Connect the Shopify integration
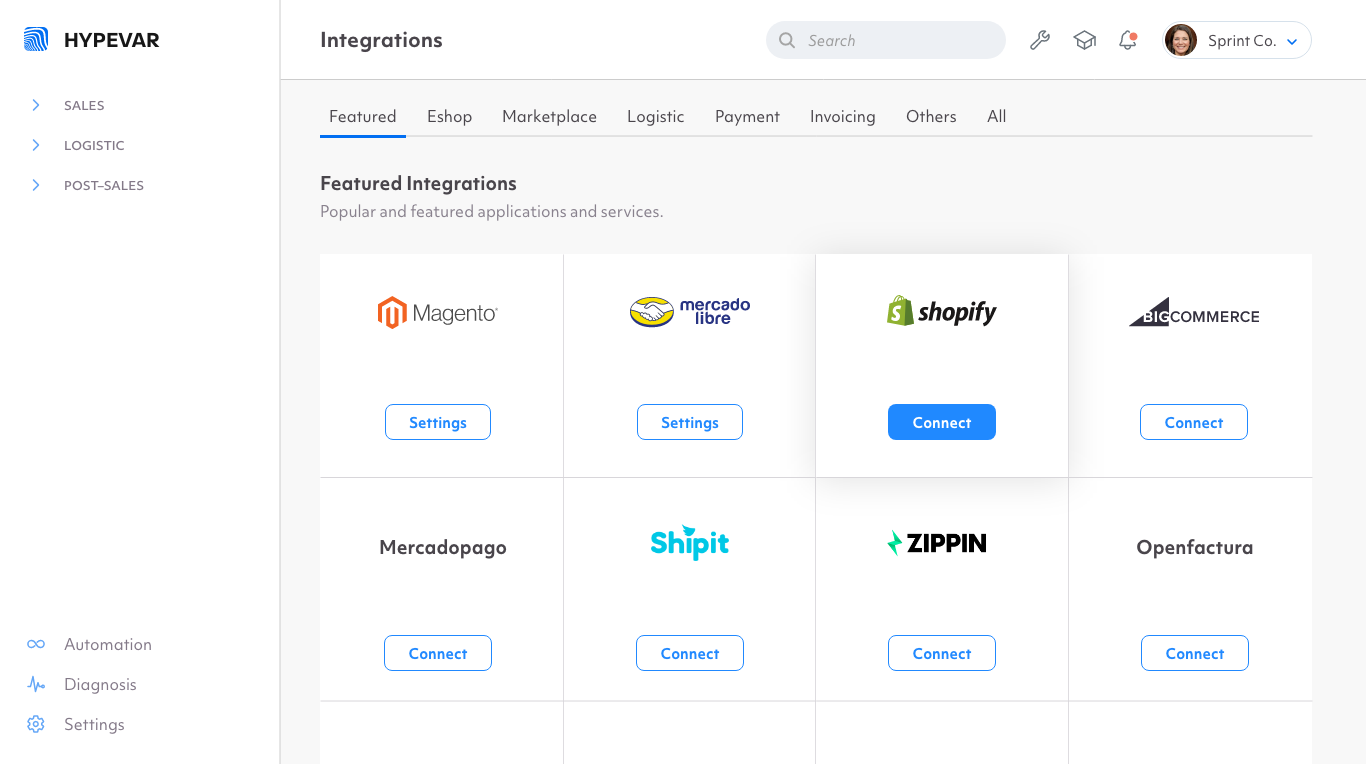Viewport: 1366px width, 764px height. tap(941, 422)
